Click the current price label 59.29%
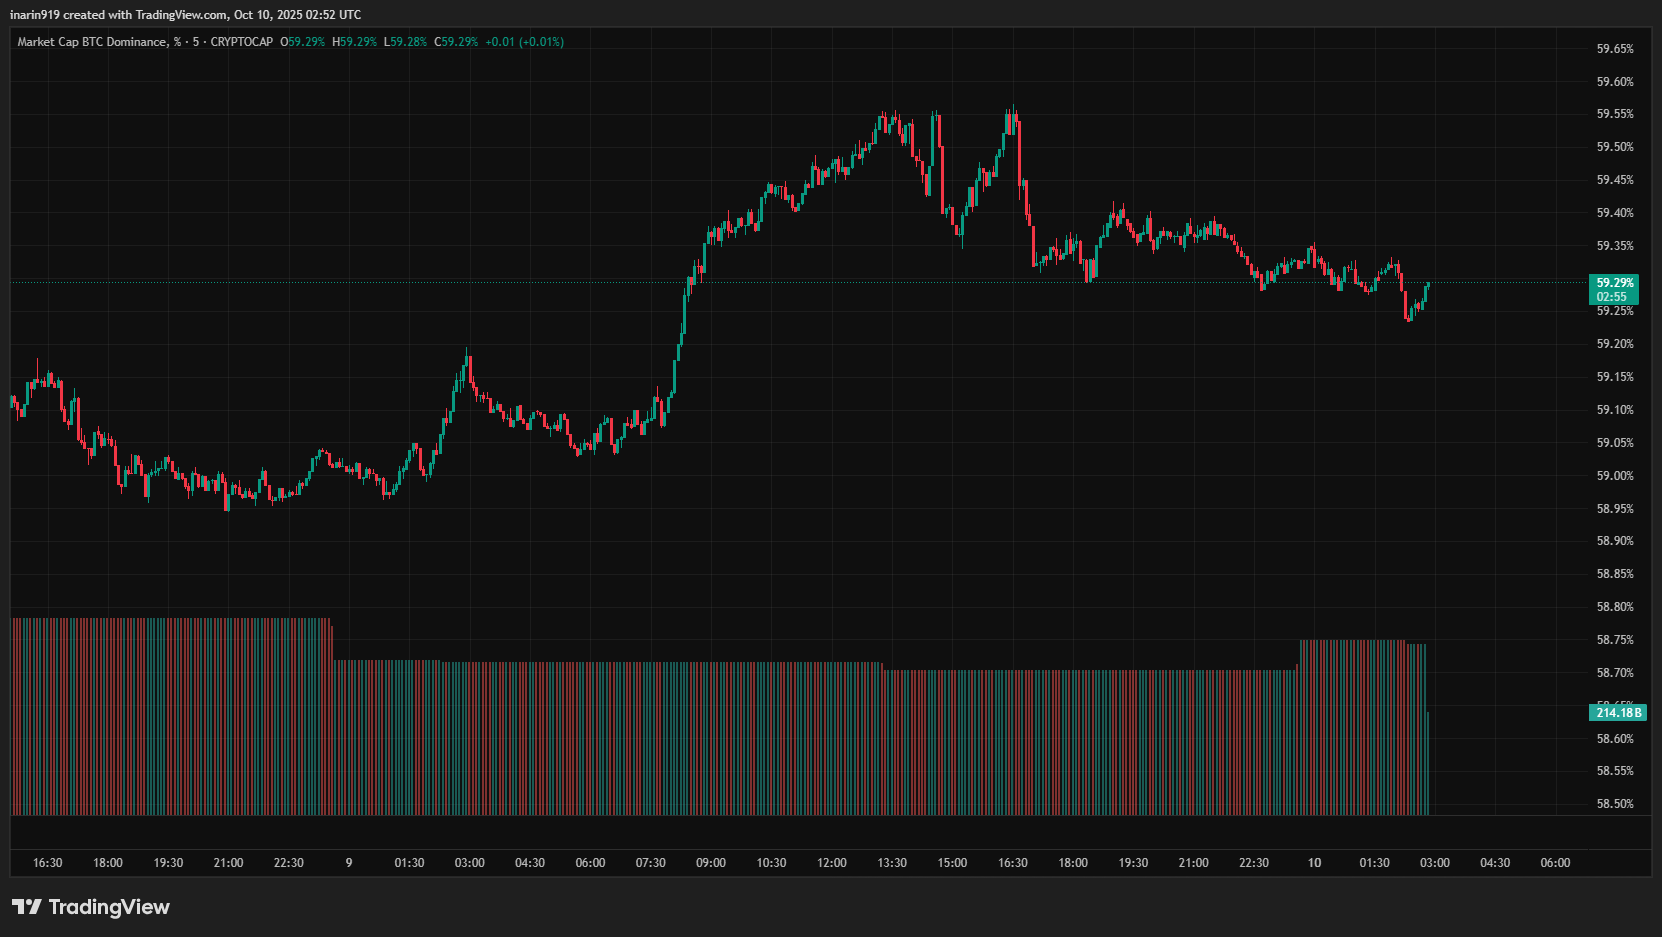This screenshot has height=937, width=1662. (x=1614, y=283)
